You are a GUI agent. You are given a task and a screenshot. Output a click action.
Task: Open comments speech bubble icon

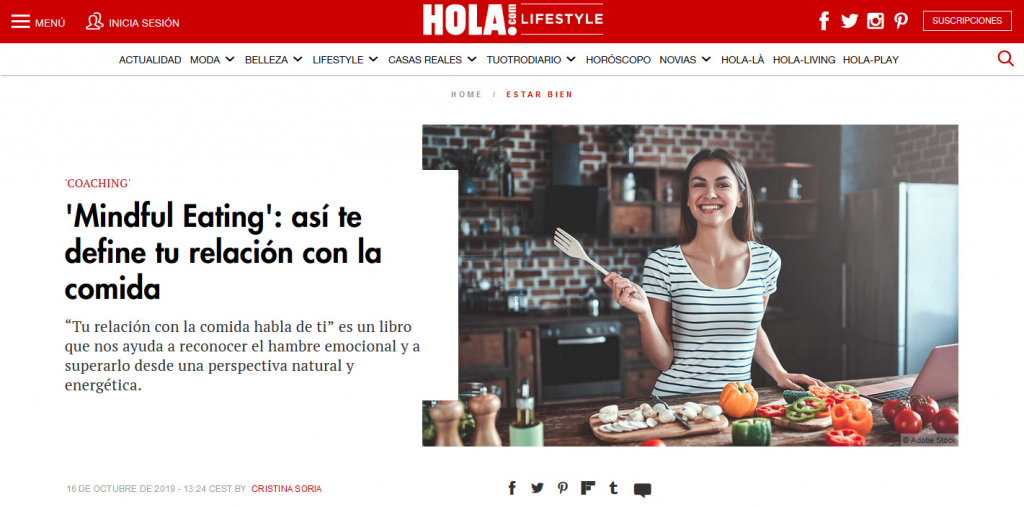click(643, 490)
